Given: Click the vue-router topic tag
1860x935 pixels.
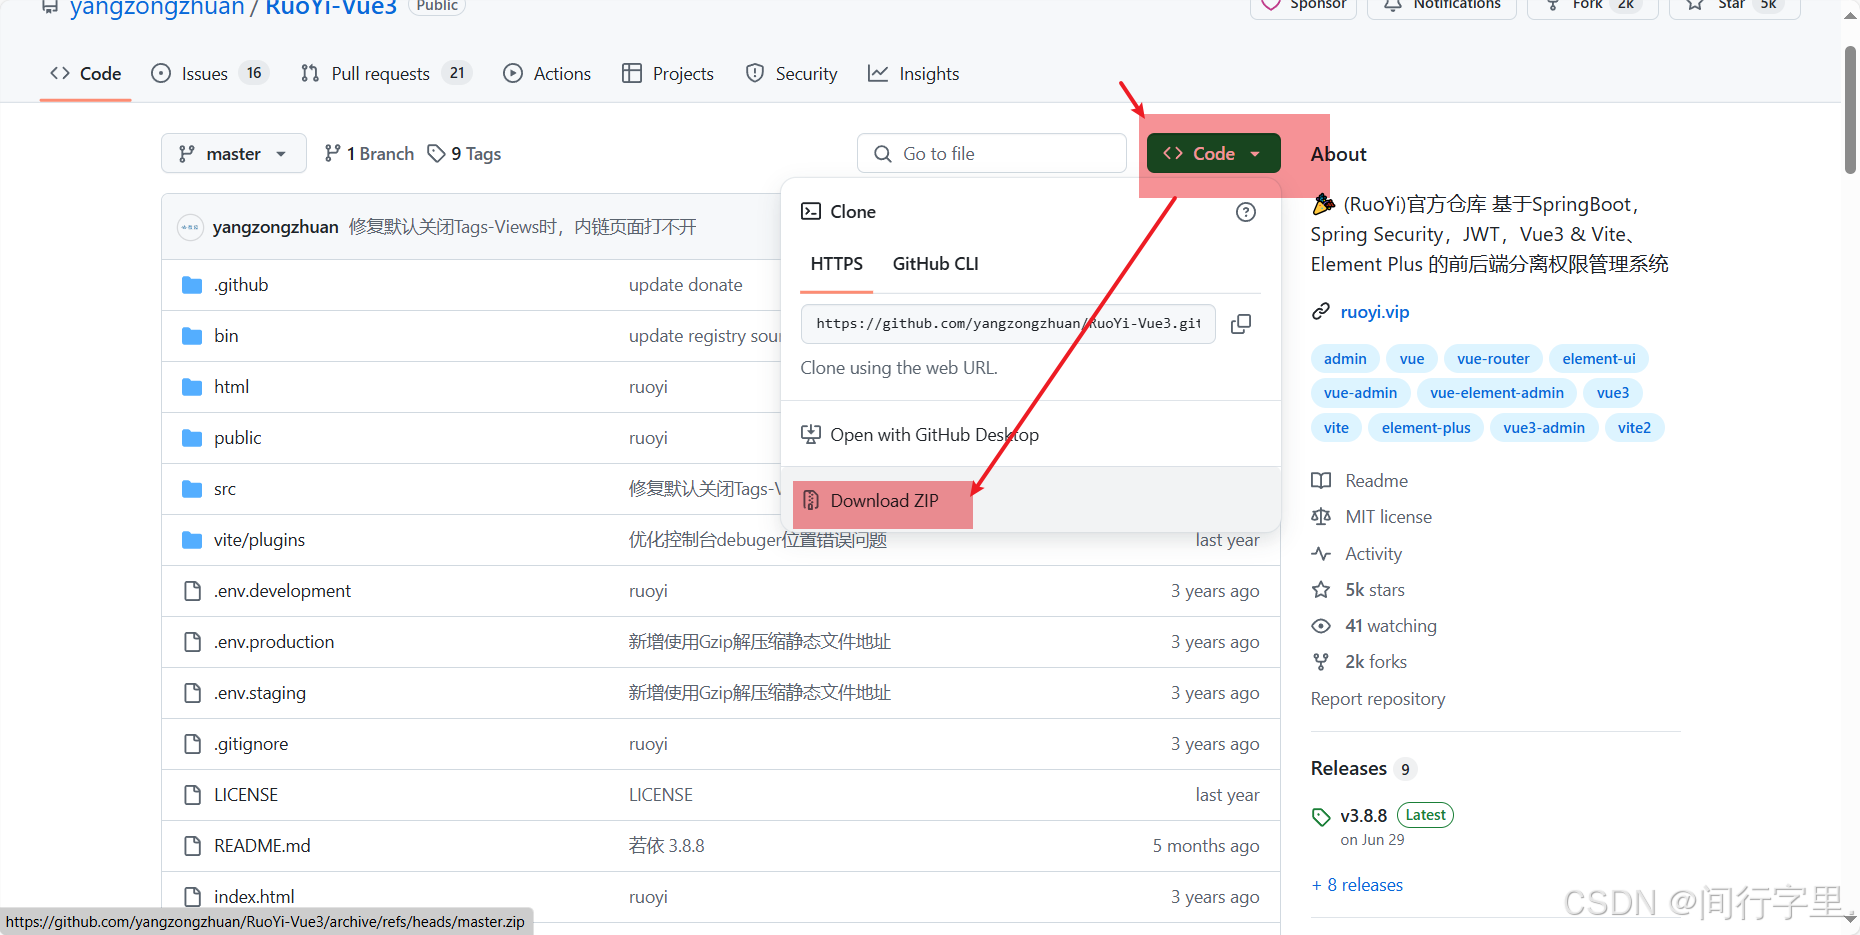Looking at the screenshot, I should 1493,359.
